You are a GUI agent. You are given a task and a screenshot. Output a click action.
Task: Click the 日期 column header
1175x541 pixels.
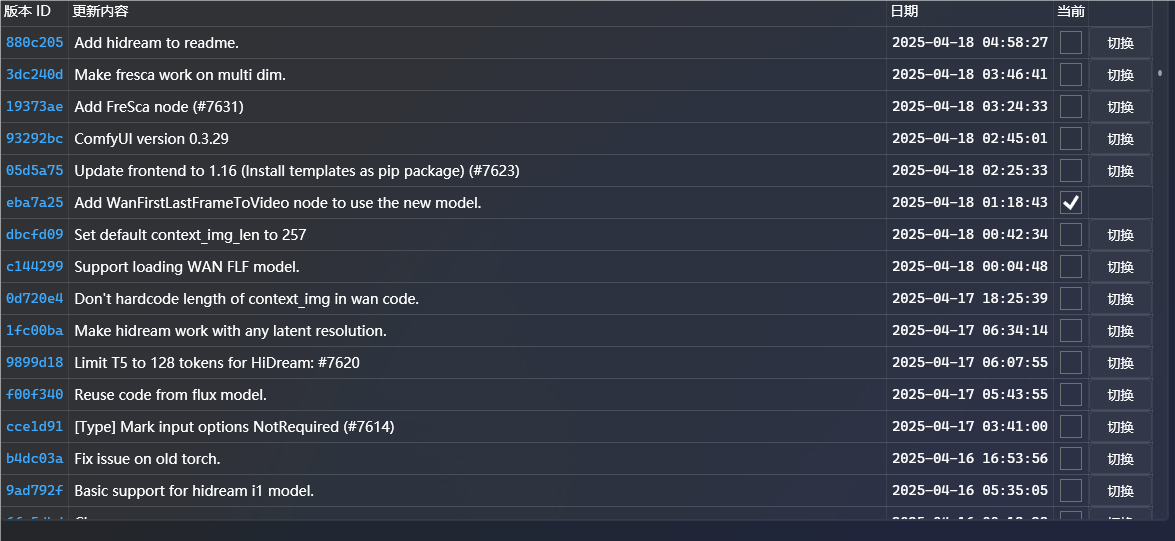904,11
